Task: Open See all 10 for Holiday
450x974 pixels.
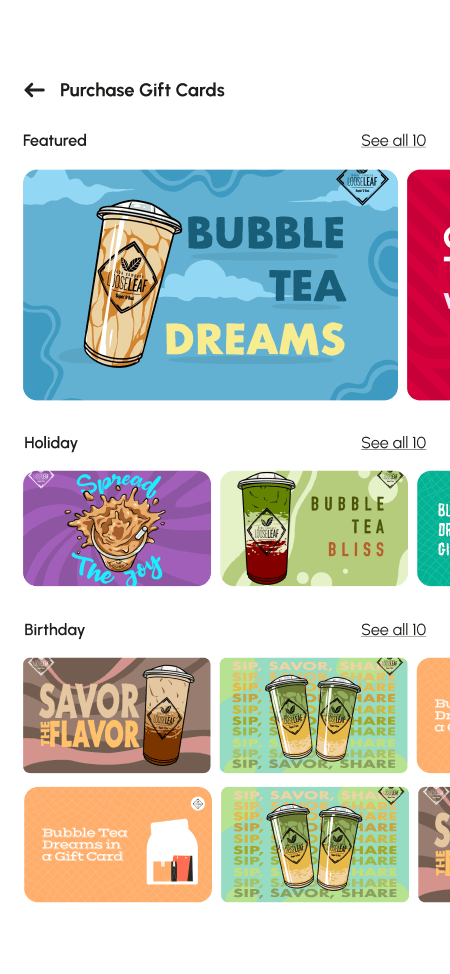Action: [393, 443]
